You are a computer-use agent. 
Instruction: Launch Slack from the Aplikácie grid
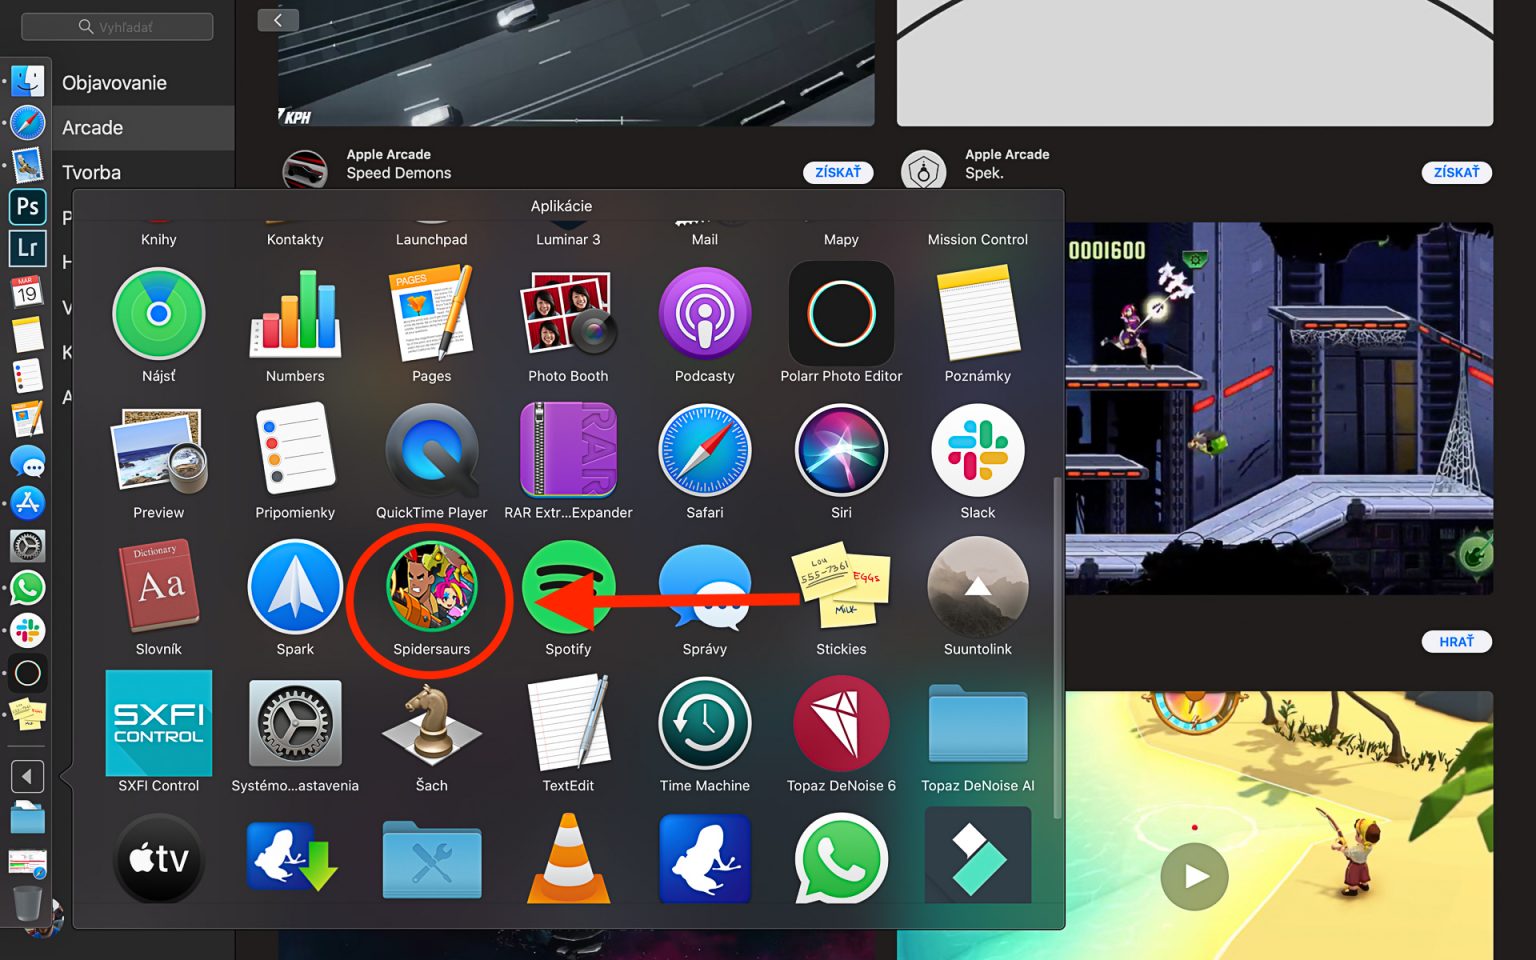pos(978,451)
